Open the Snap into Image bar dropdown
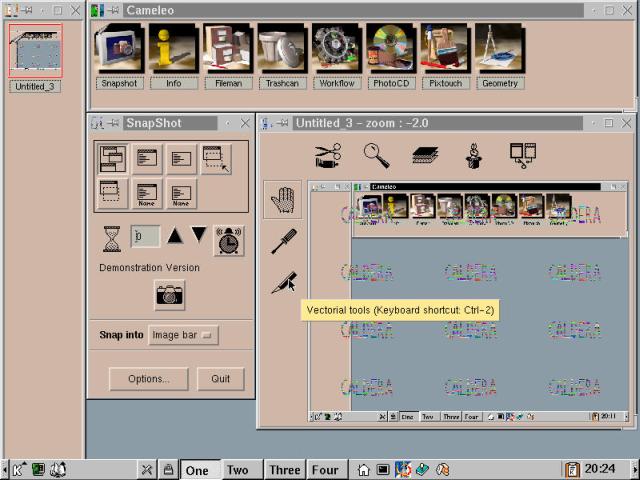The width and height of the screenshot is (640, 480). [182, 335]
